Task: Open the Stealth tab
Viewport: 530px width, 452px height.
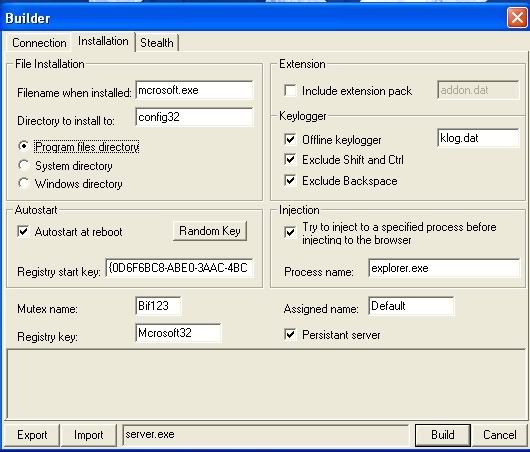Action: [x=157, y=43]
